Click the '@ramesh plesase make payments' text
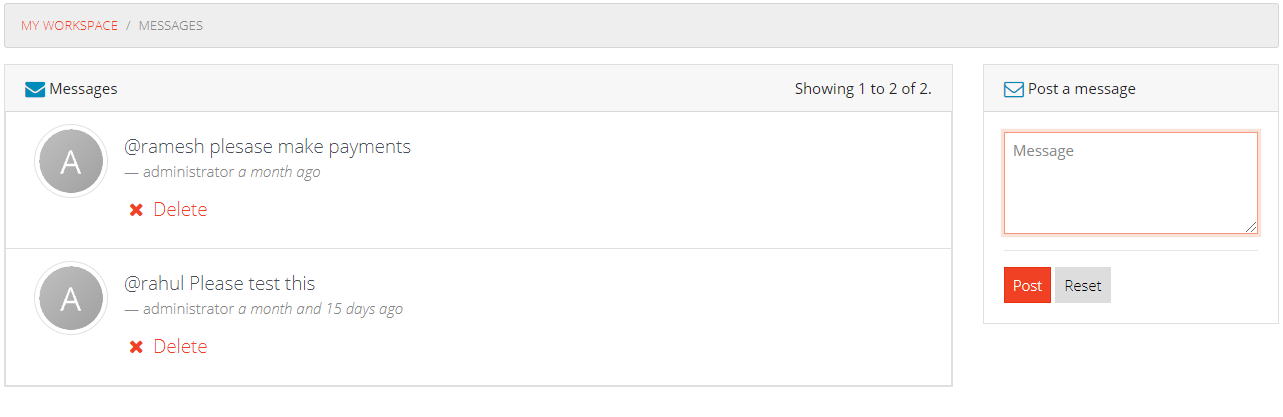 (x=267, y=147)
